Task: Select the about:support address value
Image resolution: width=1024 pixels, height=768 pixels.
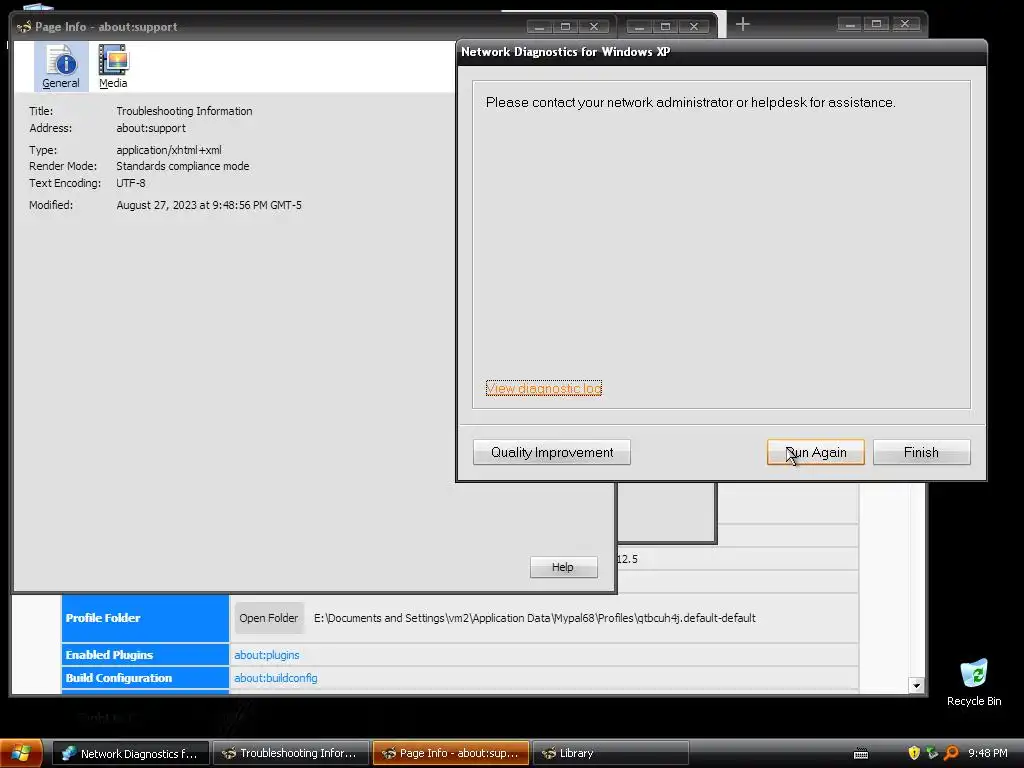Action: click(x=151, y=128)
